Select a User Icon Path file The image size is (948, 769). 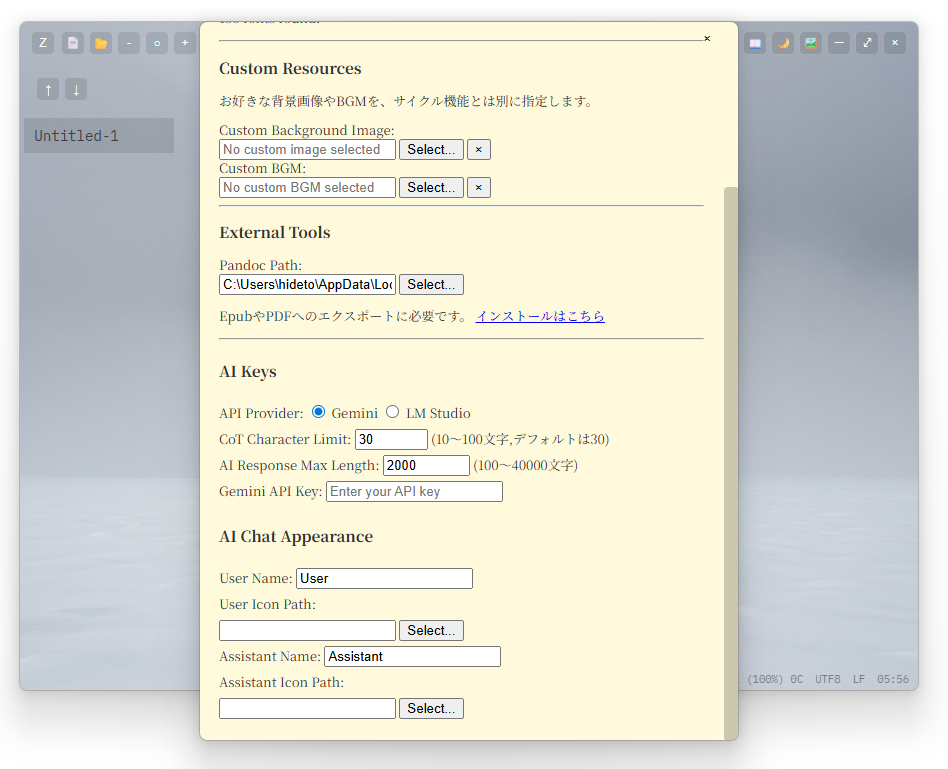click(431, 630)
